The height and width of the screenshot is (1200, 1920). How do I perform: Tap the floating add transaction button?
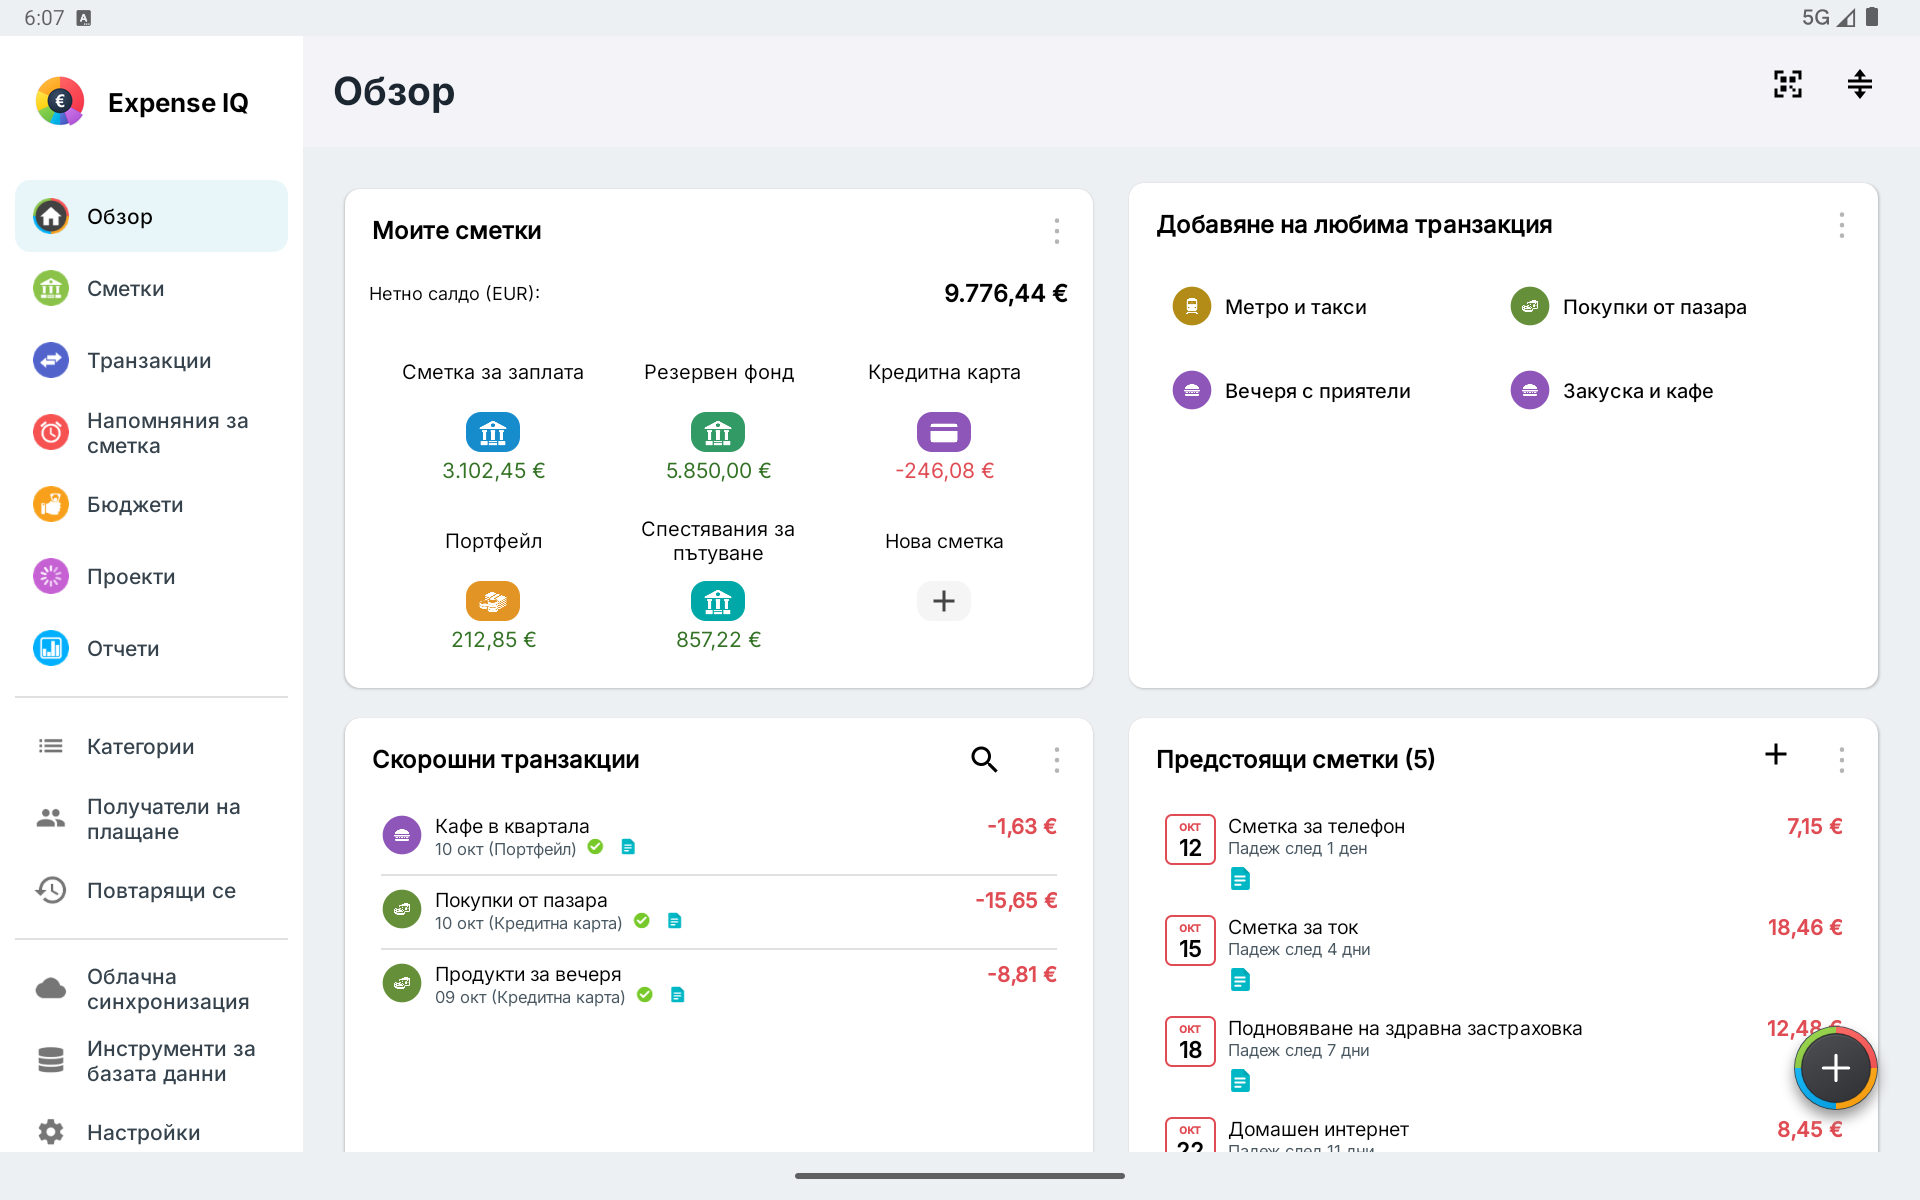[1836, 1069]
